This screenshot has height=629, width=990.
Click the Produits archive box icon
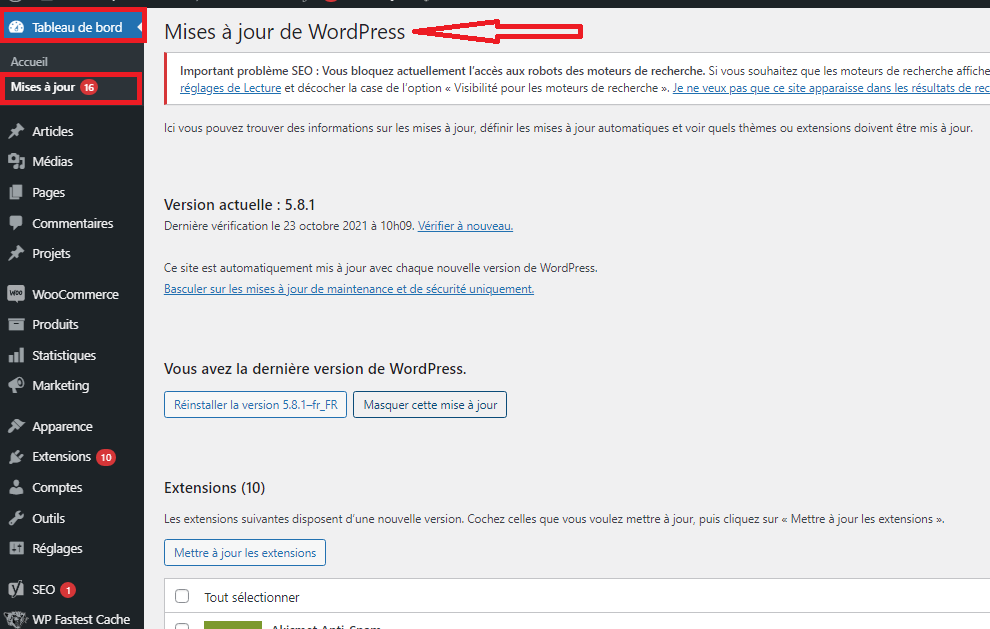(x=16, y=325)
